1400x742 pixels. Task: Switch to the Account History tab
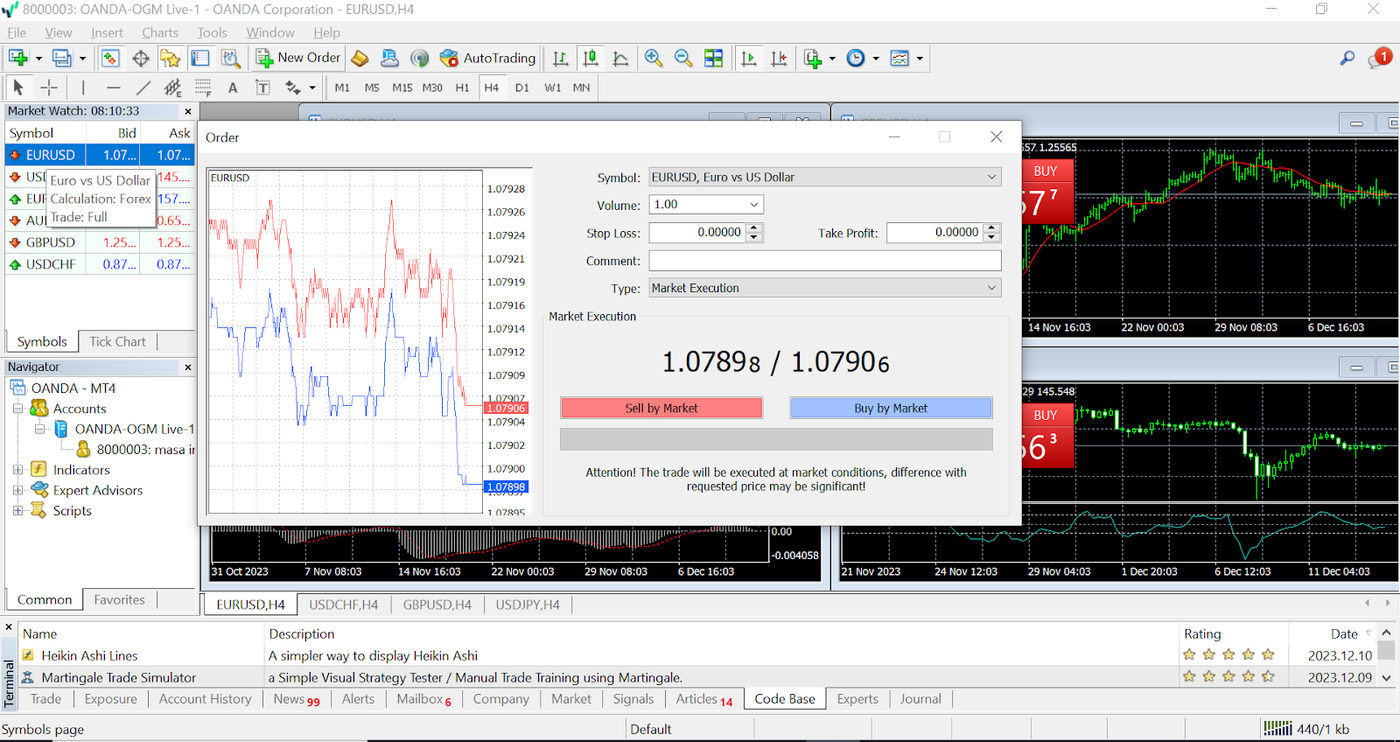[205, 699]
